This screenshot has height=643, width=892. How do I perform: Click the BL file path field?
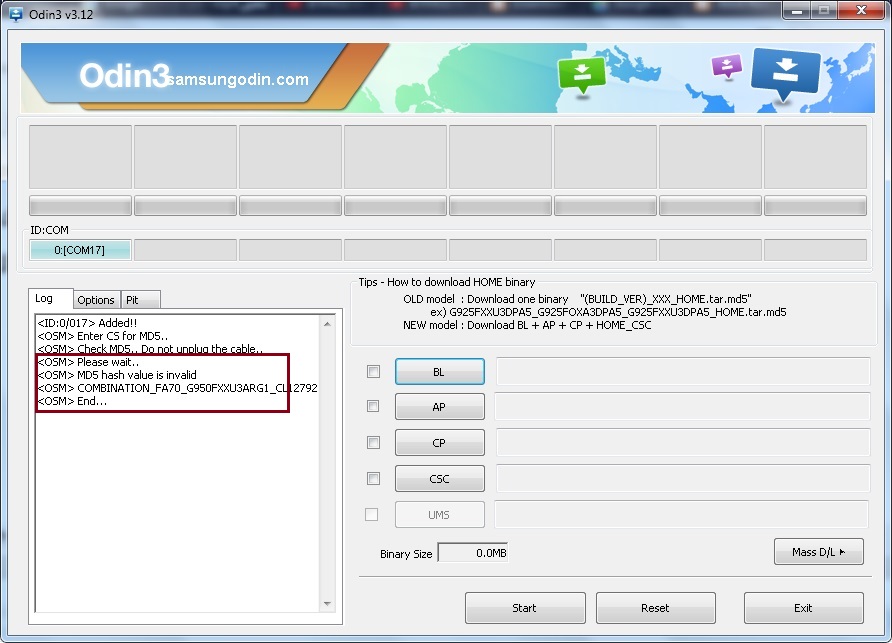coord(683,372)
